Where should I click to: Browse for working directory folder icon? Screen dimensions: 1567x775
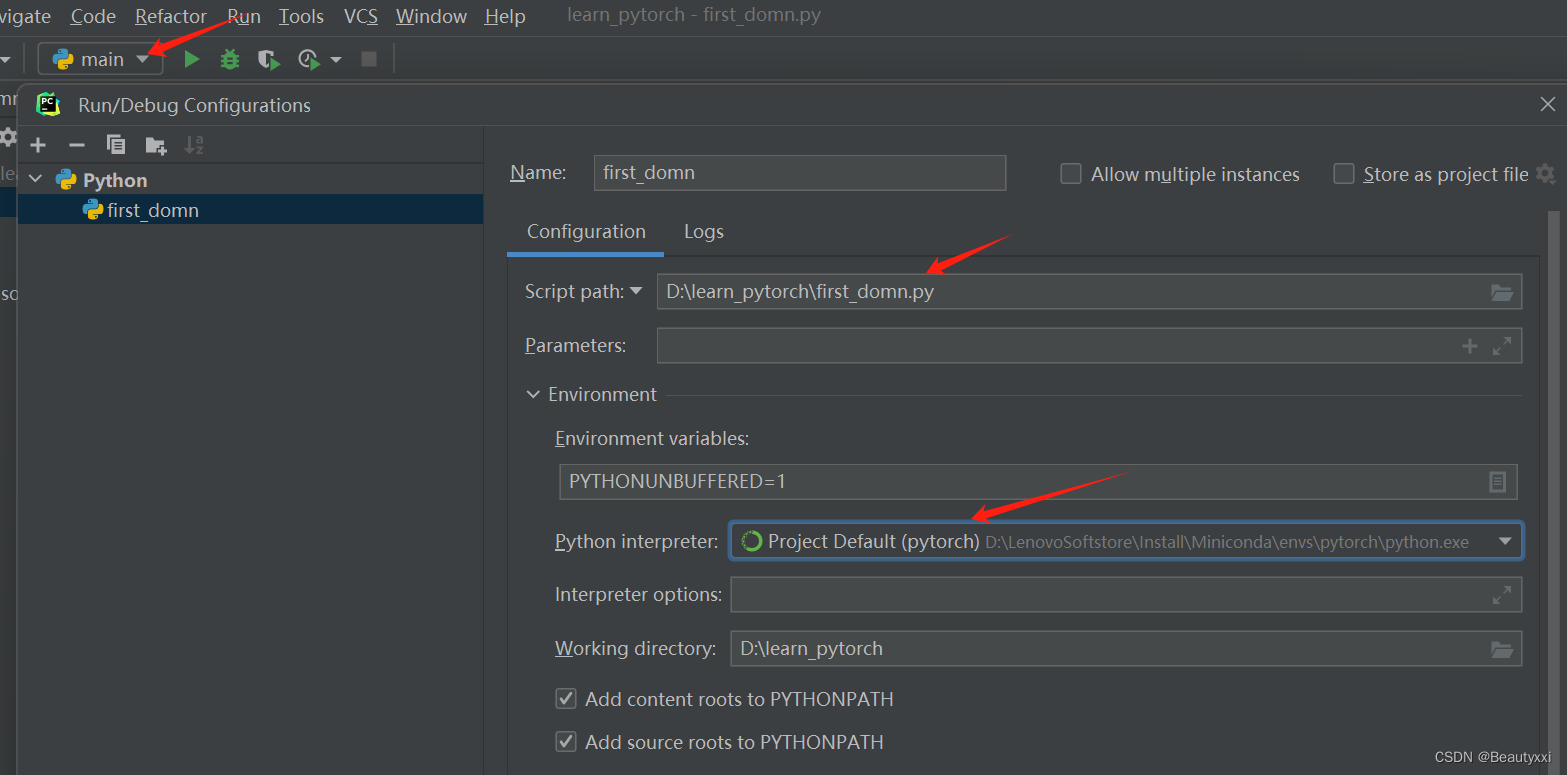click(x=1502, y=649)
